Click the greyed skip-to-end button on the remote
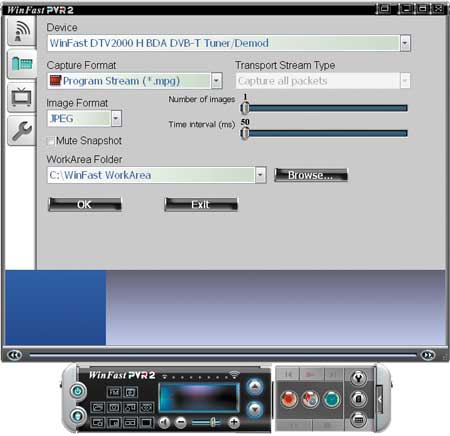 333,375
